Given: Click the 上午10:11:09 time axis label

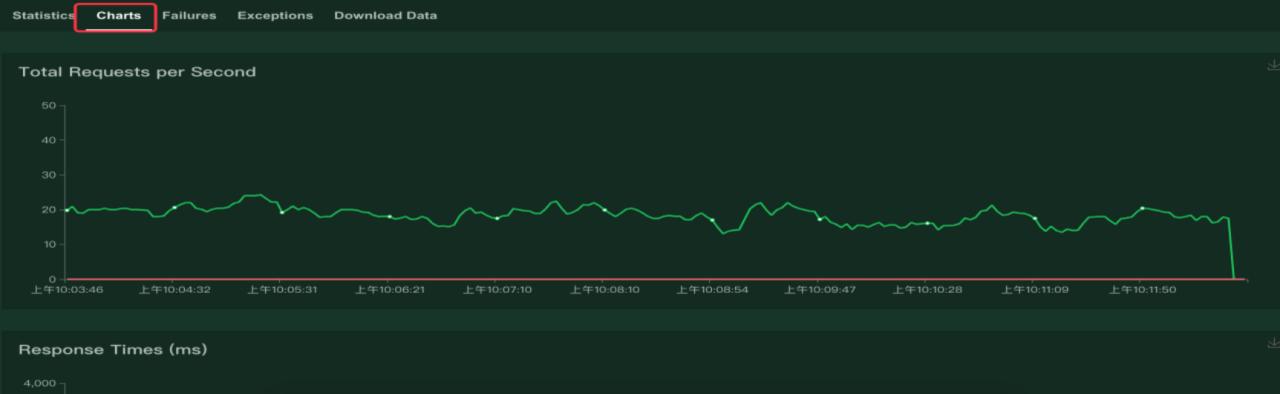Looking at the screenshot, I should (1034, 290).
